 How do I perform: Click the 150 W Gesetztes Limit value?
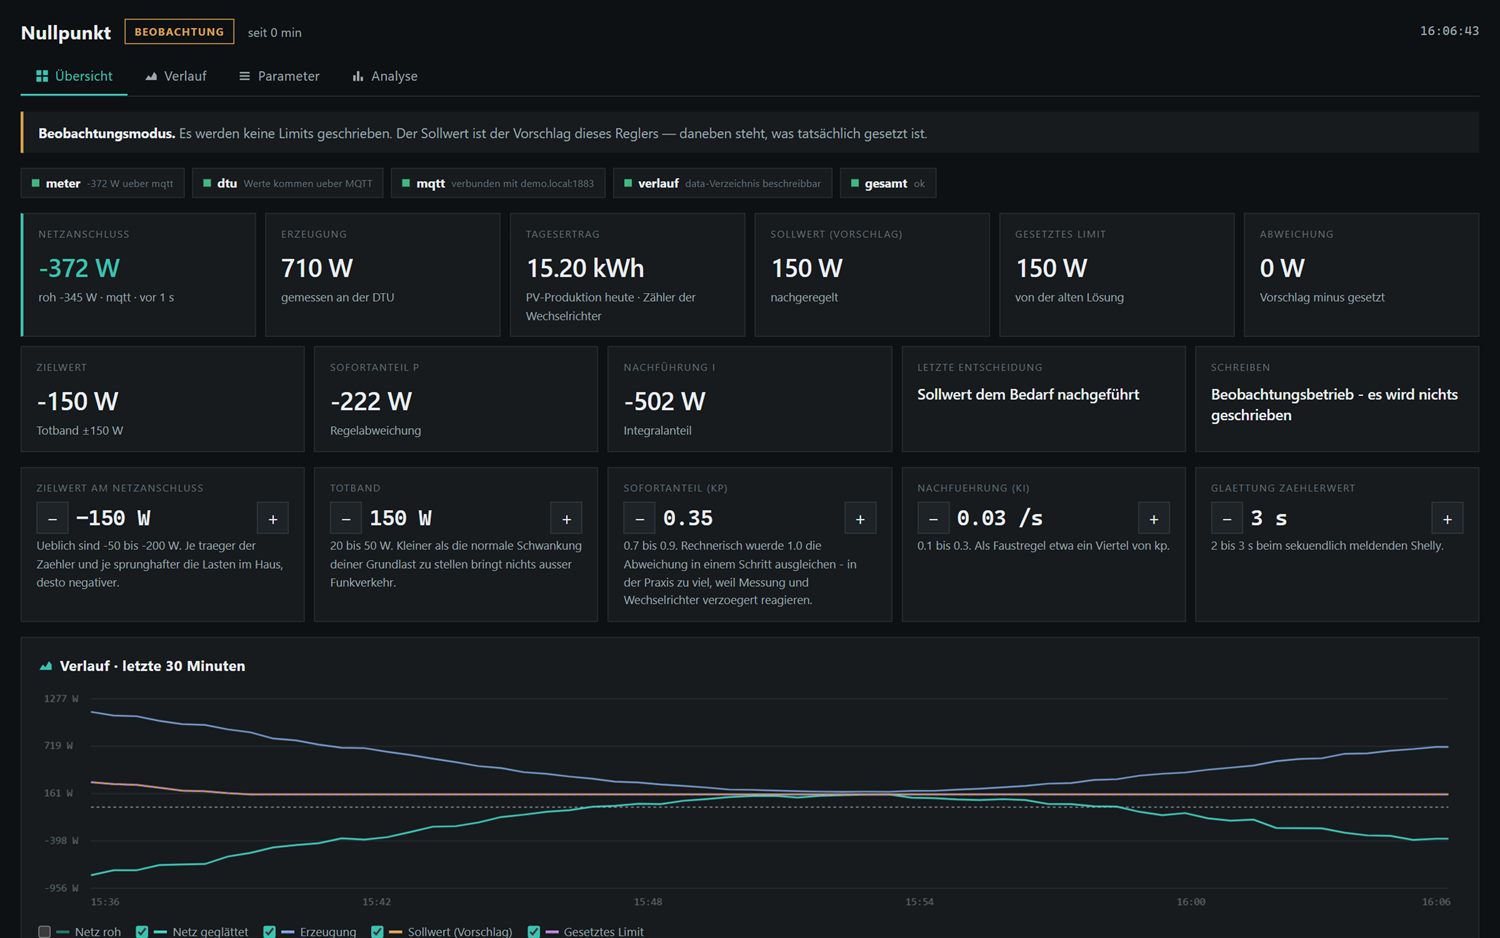point(1051,268)
